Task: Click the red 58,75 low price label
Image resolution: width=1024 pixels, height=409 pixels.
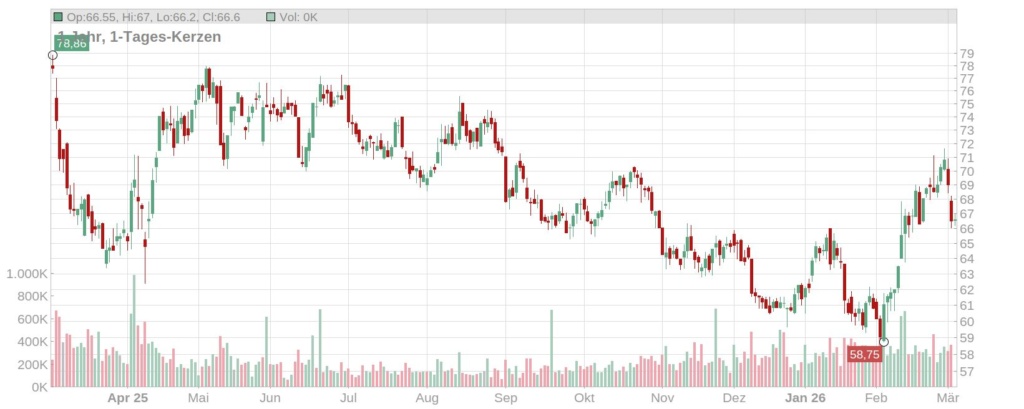Action: pyautogui.click(x=864, y=354)
